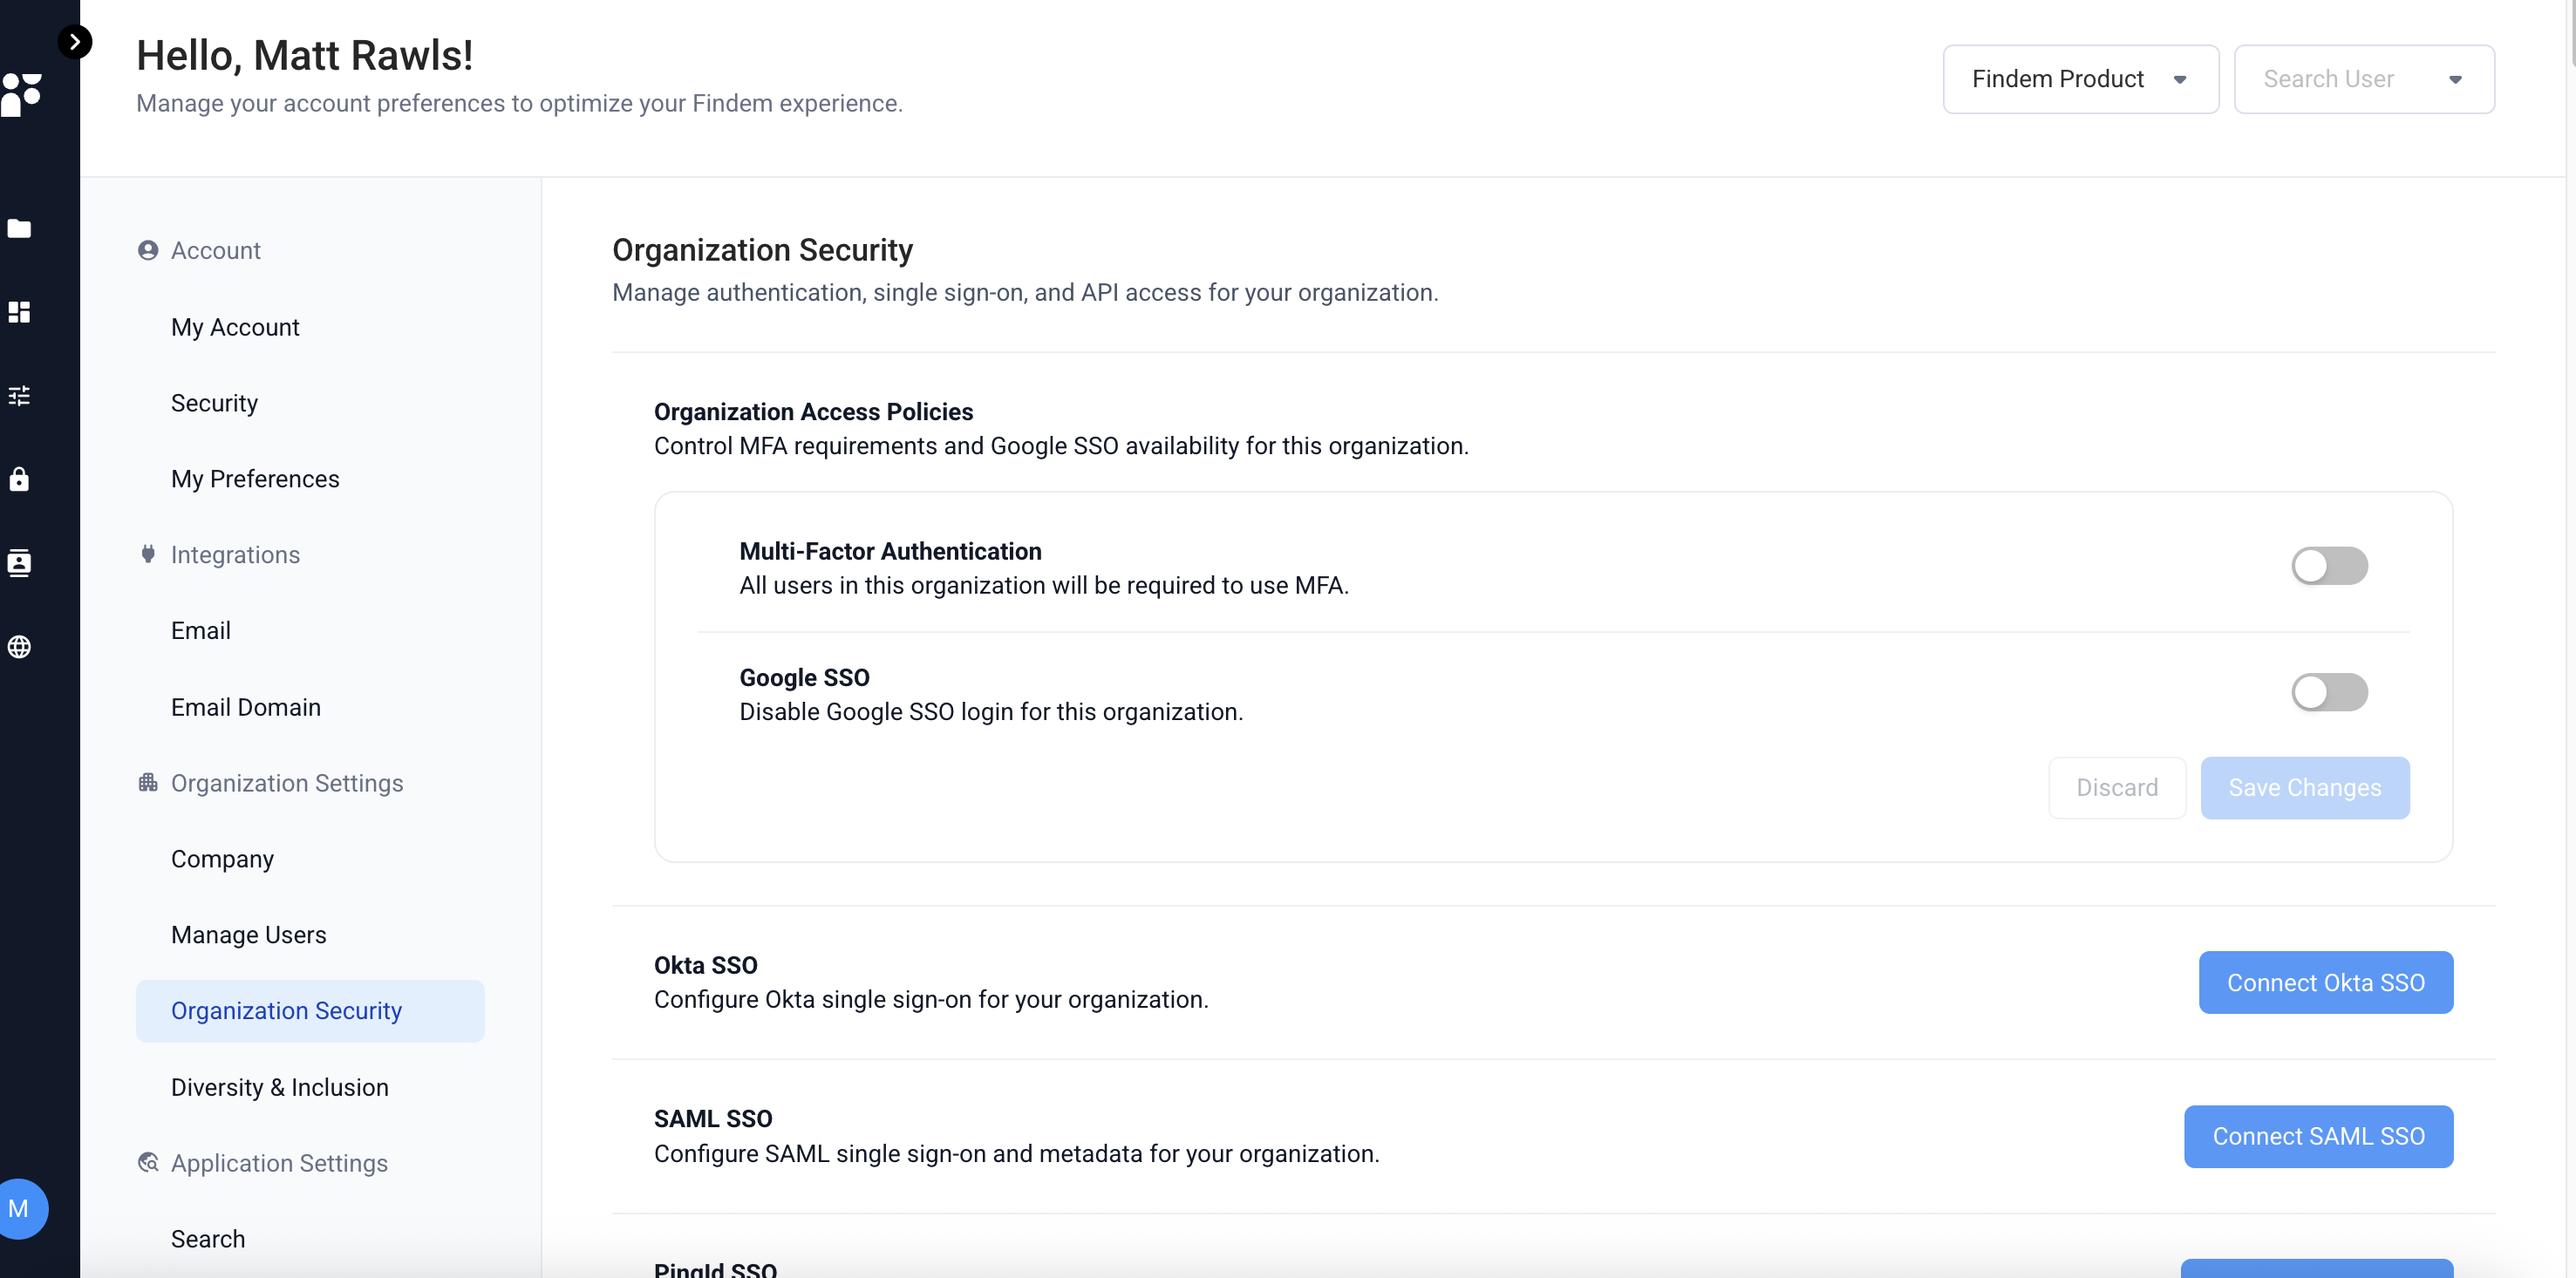Click the Okta SSO heading text
This screenshot has height=1278, width=2576.
coord(705,965)
